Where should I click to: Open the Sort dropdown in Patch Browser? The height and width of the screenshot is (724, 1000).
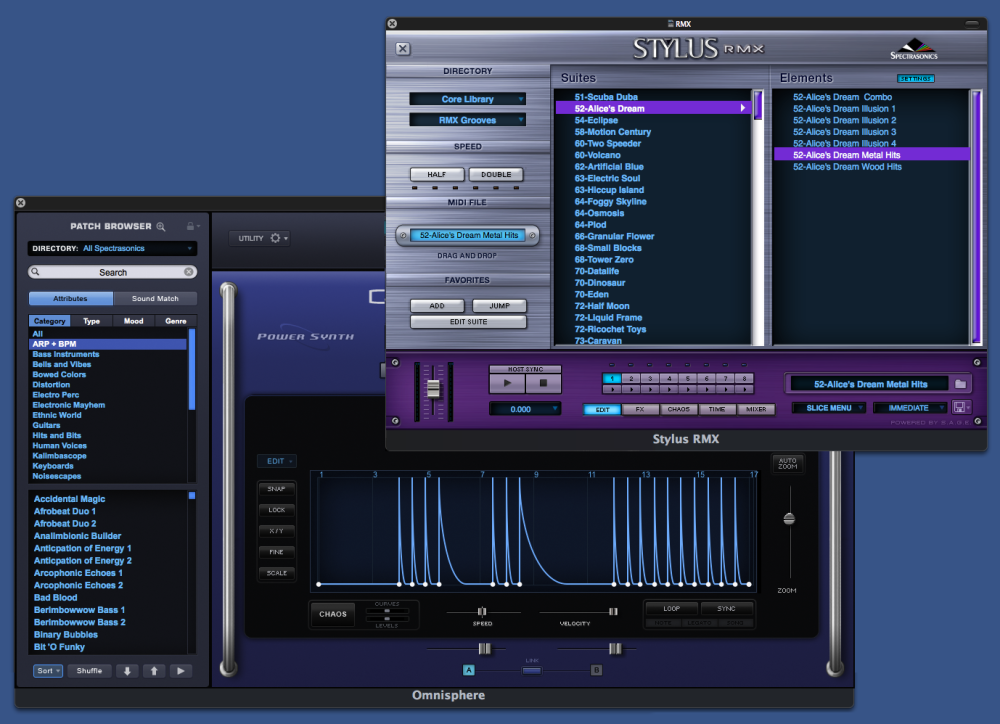tap(48, 670)
